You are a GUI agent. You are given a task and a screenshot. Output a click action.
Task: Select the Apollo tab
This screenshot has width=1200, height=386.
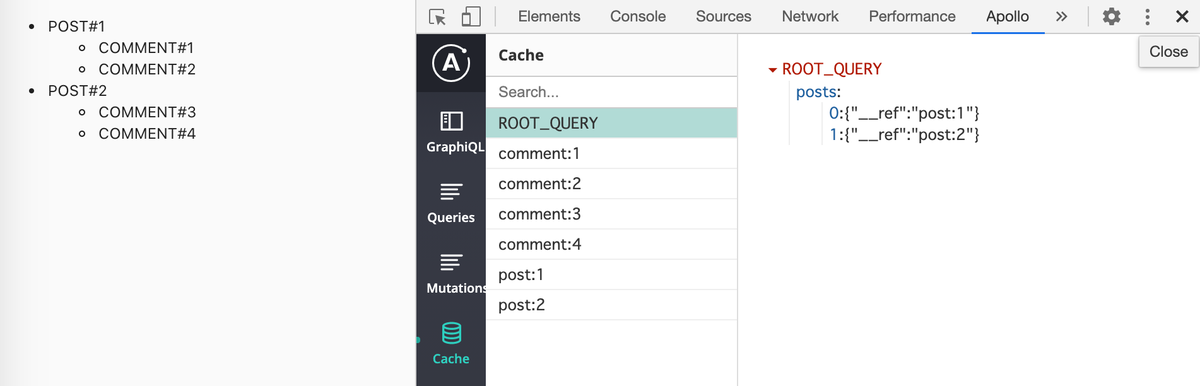(1008, 16)
